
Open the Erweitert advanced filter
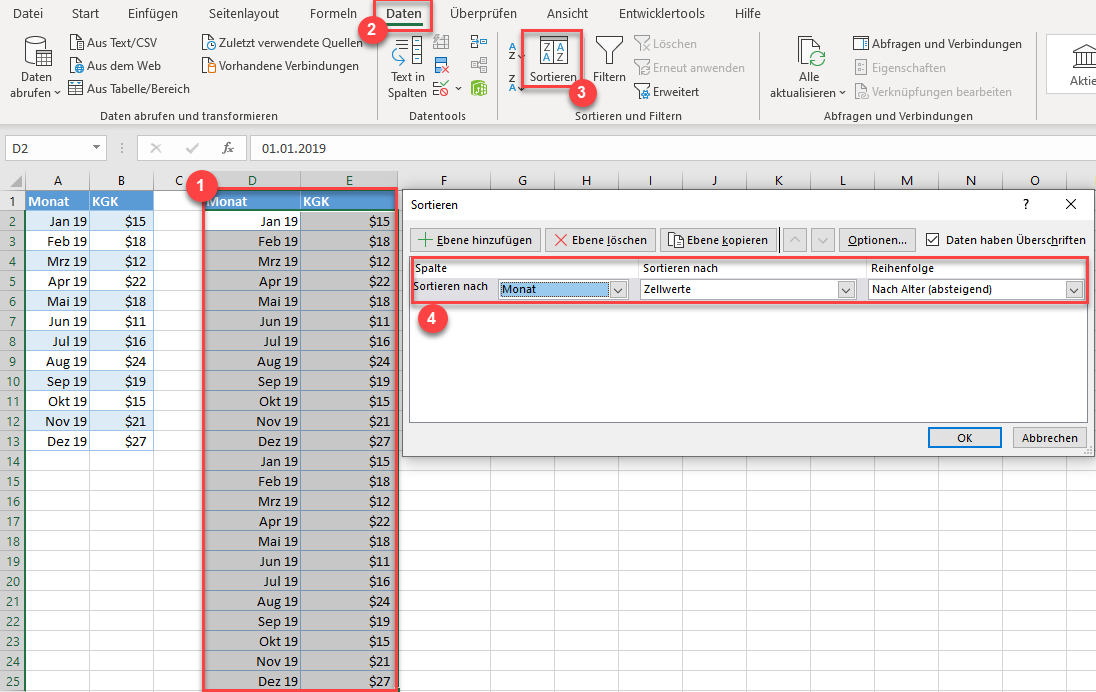(667, 92)
